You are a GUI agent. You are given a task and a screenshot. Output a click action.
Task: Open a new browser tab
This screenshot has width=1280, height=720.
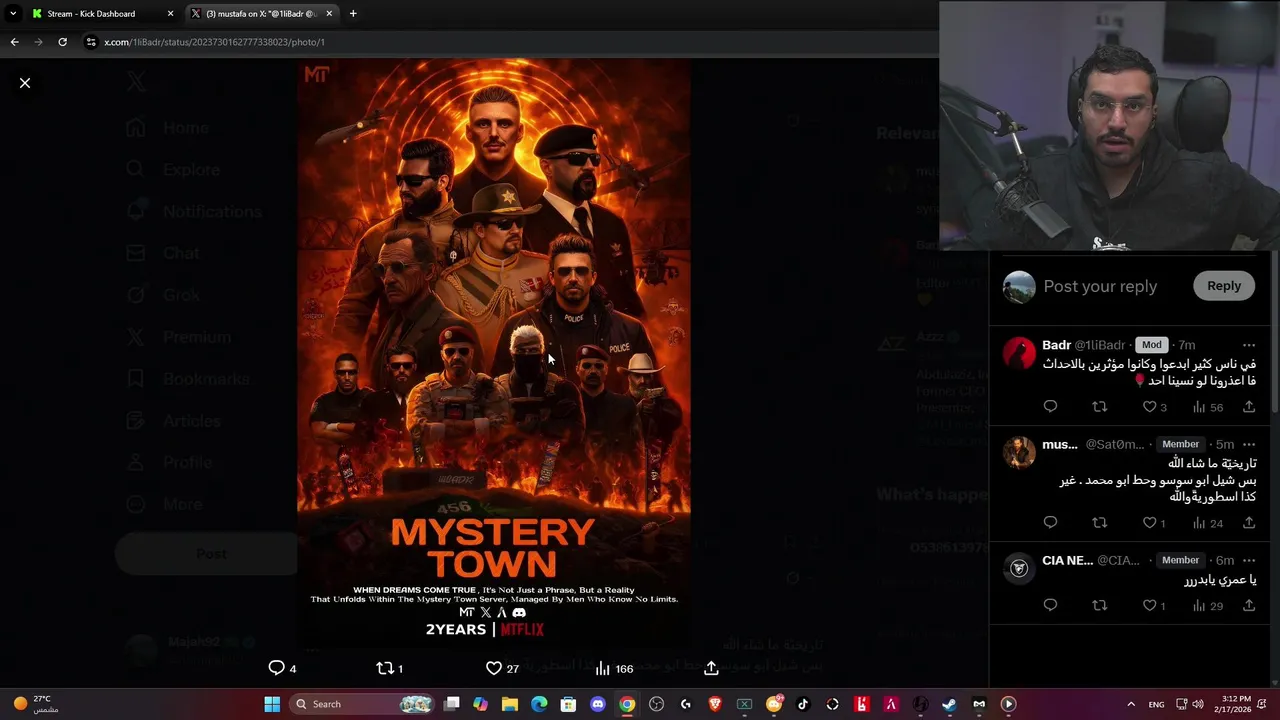click(353, 14)
